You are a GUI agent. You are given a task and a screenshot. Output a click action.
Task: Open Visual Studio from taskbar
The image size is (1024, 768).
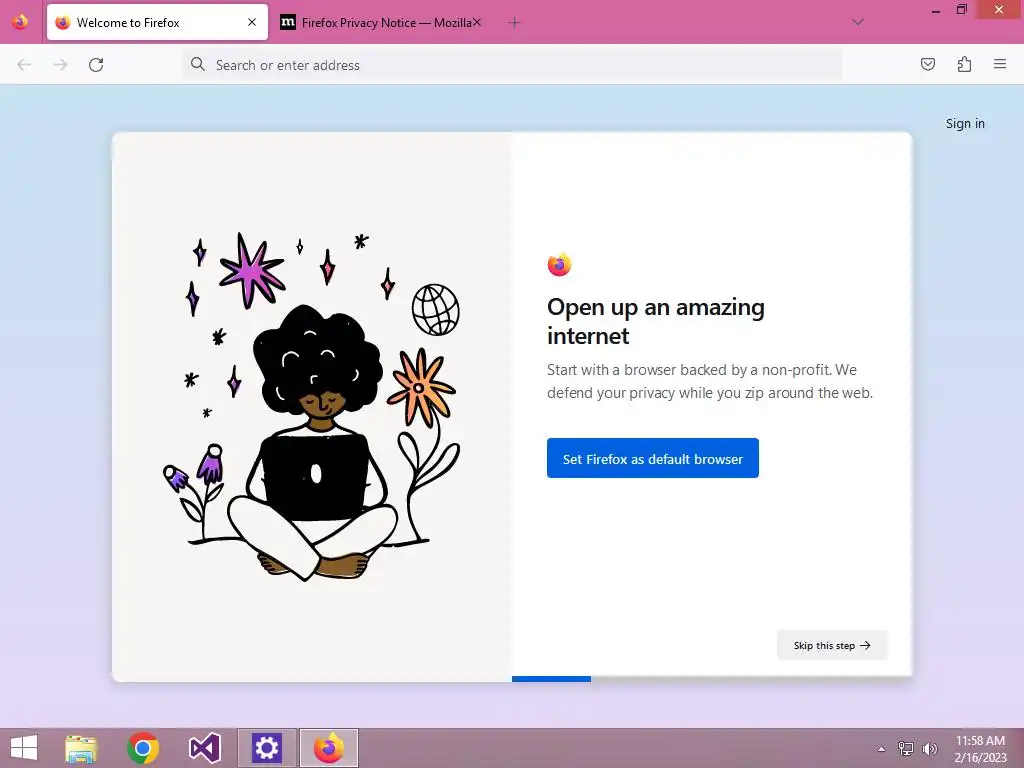204,748
